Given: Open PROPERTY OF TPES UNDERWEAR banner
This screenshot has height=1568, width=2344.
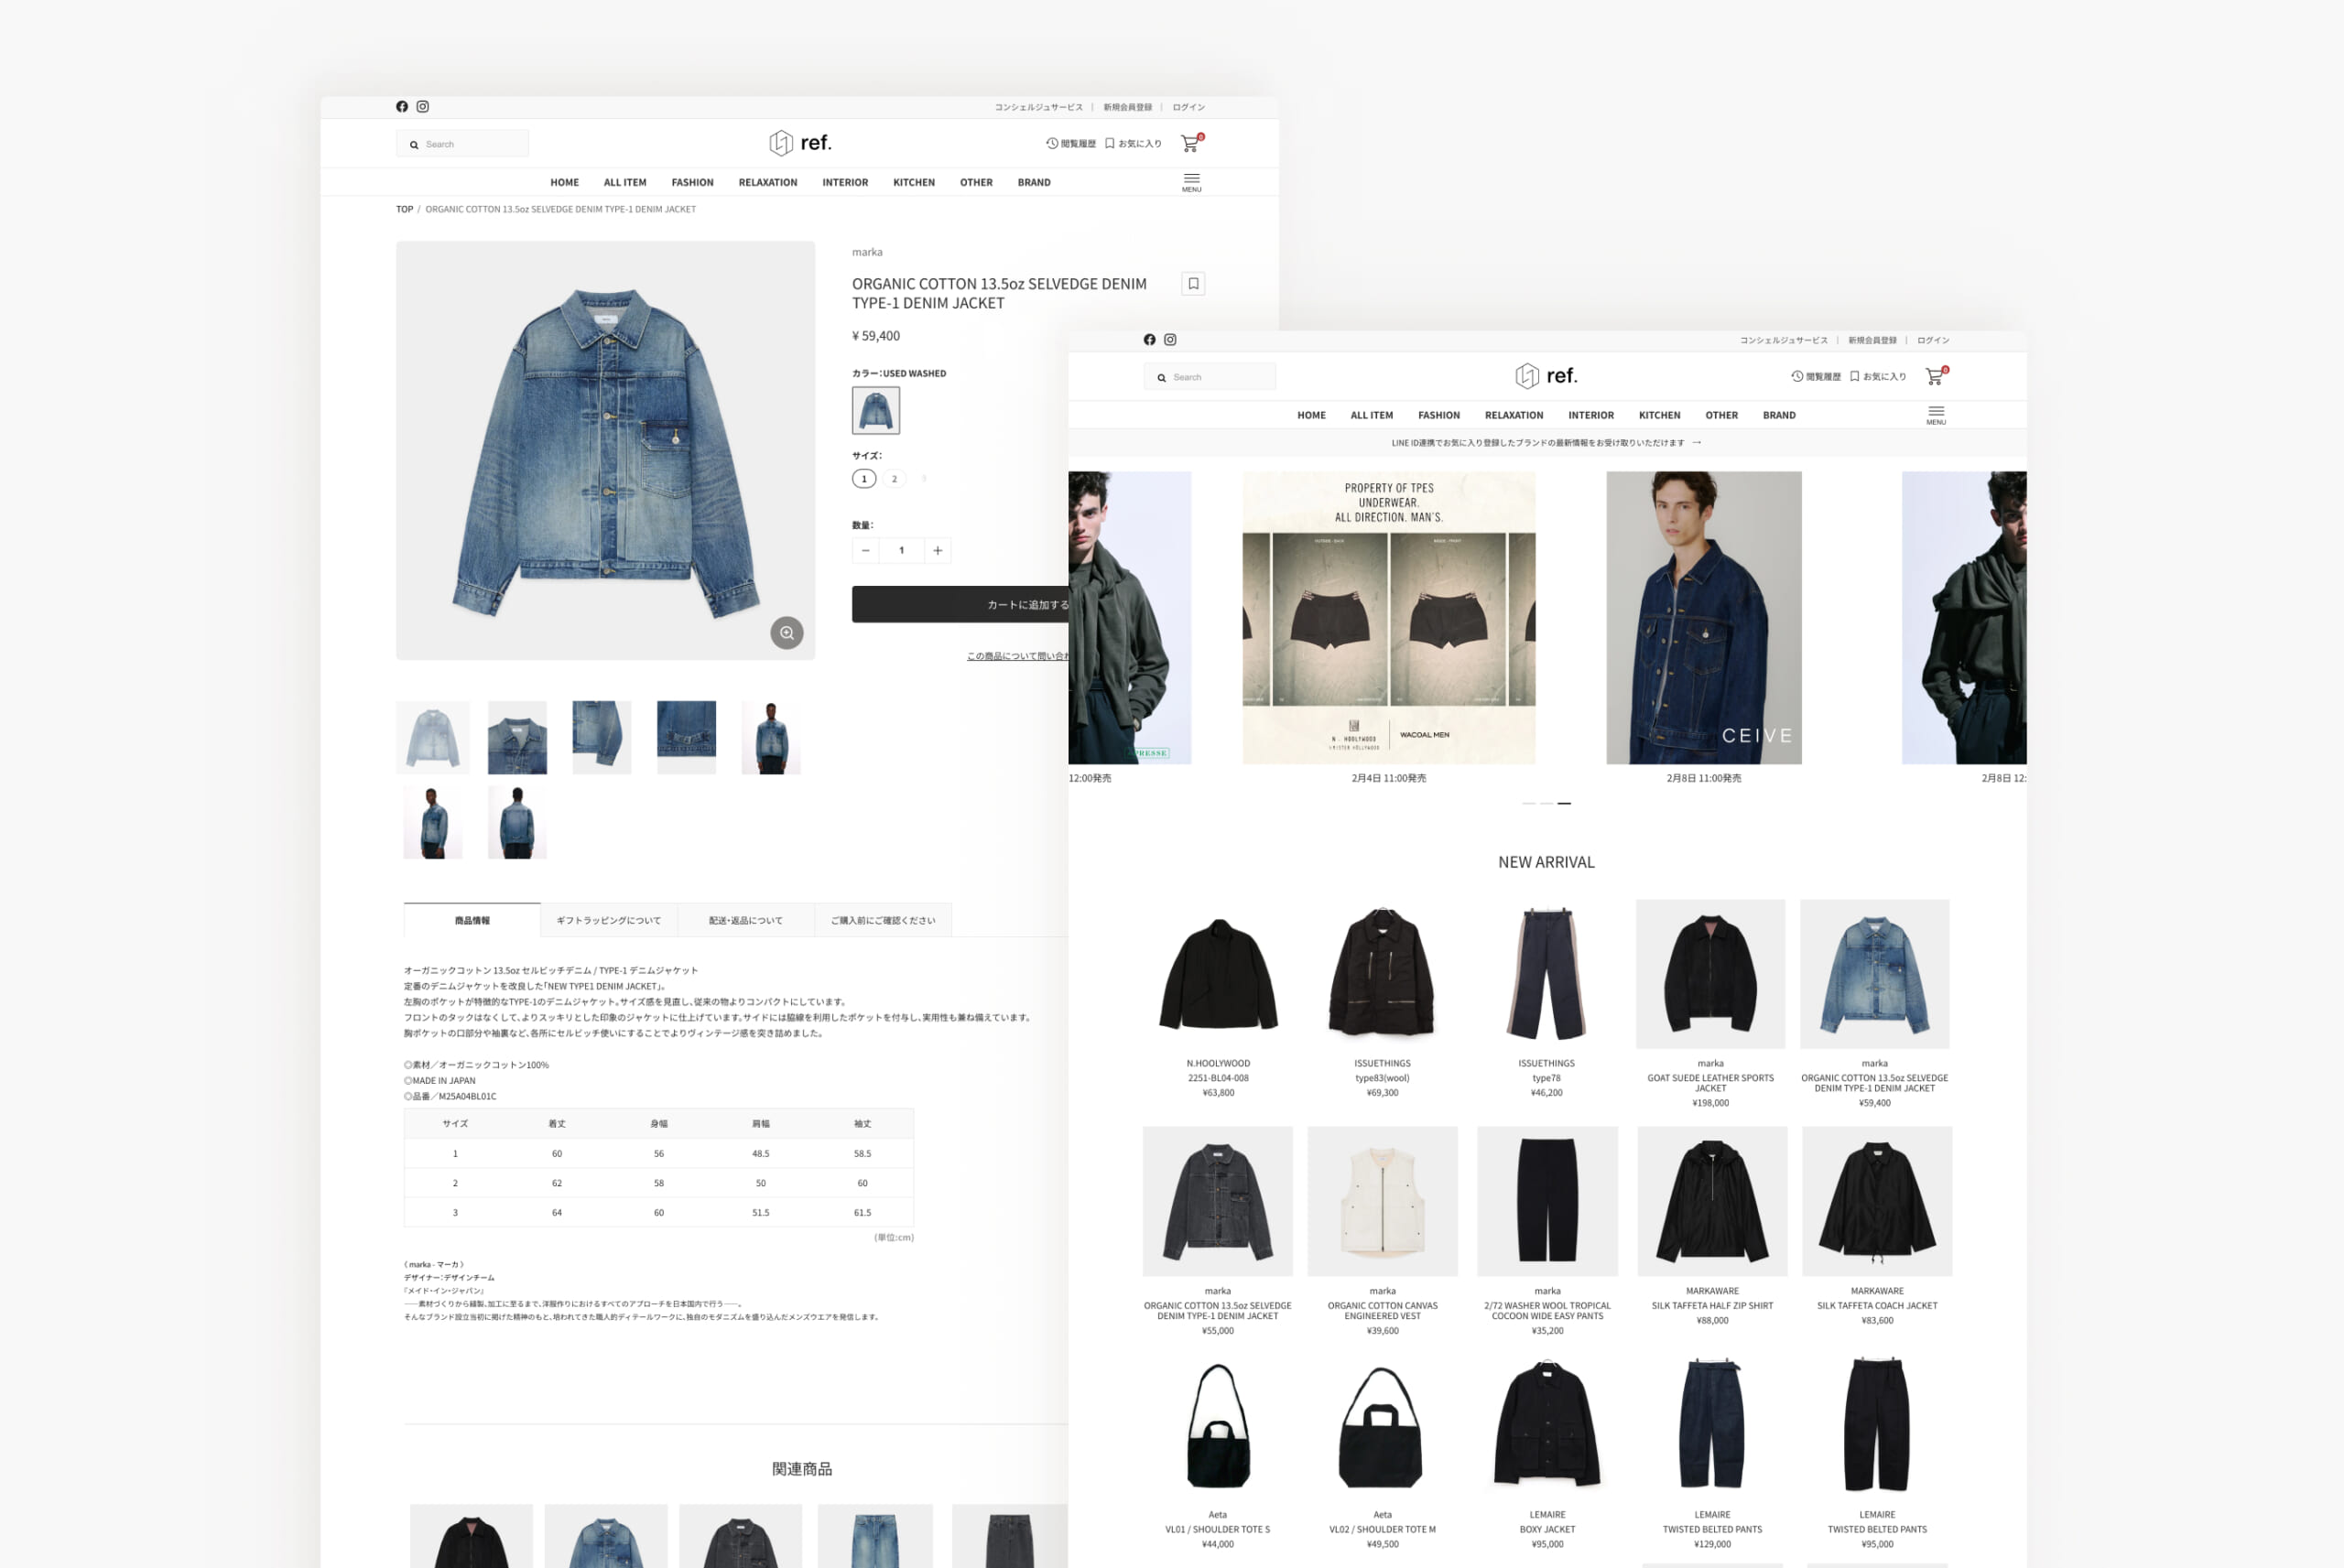Looking at the screenshot, I should pyautogui.click(x=1389, y=618).
